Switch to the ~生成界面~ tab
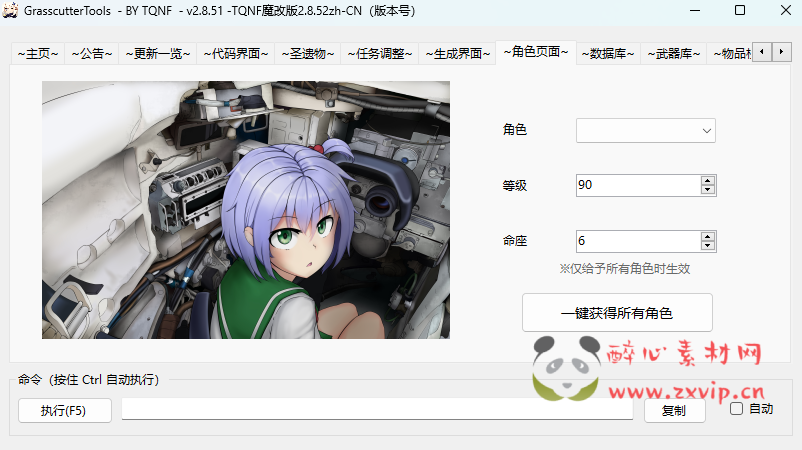802x450 pixels. [x=457, y=54]
